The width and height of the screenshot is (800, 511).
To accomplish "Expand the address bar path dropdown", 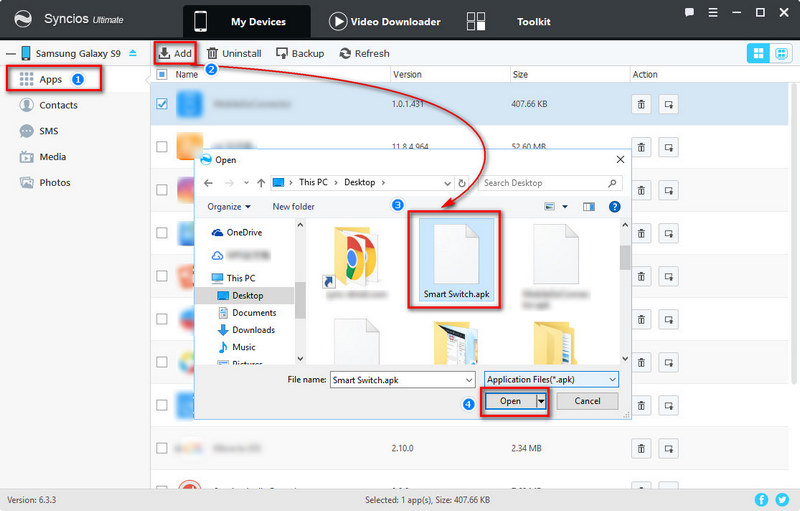I will tap(447, 183).
